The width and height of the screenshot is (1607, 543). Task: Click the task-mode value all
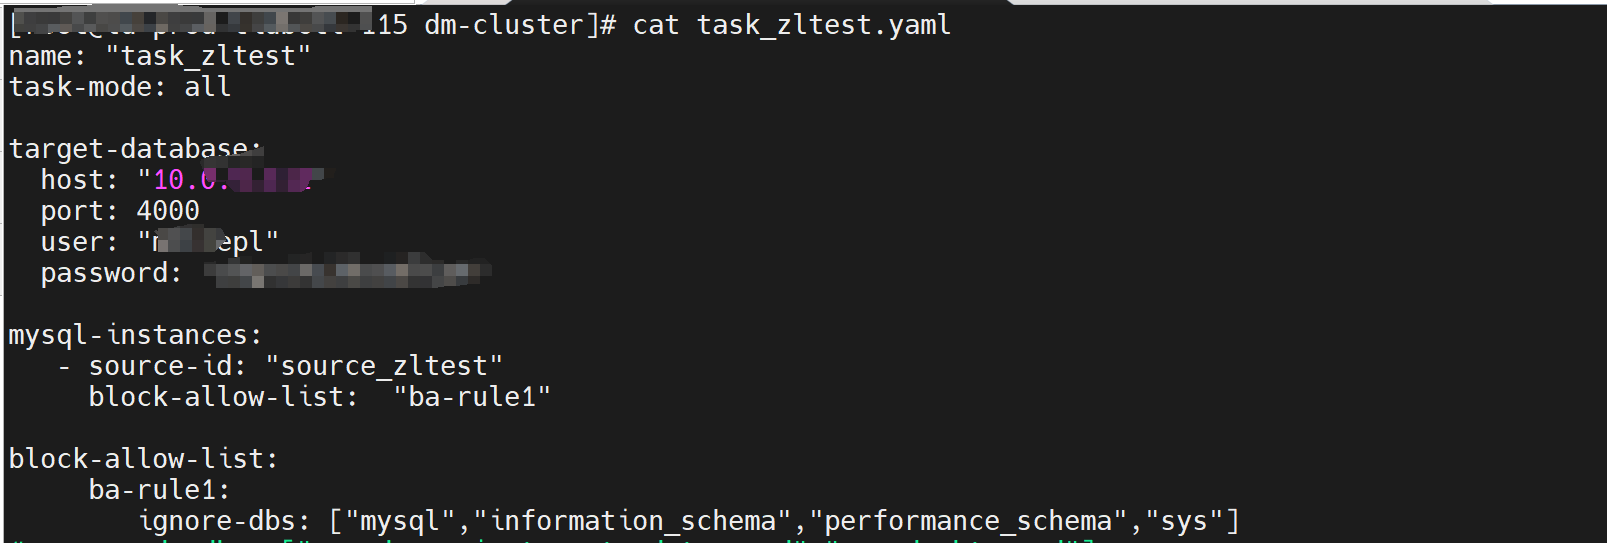pos(208,87)
